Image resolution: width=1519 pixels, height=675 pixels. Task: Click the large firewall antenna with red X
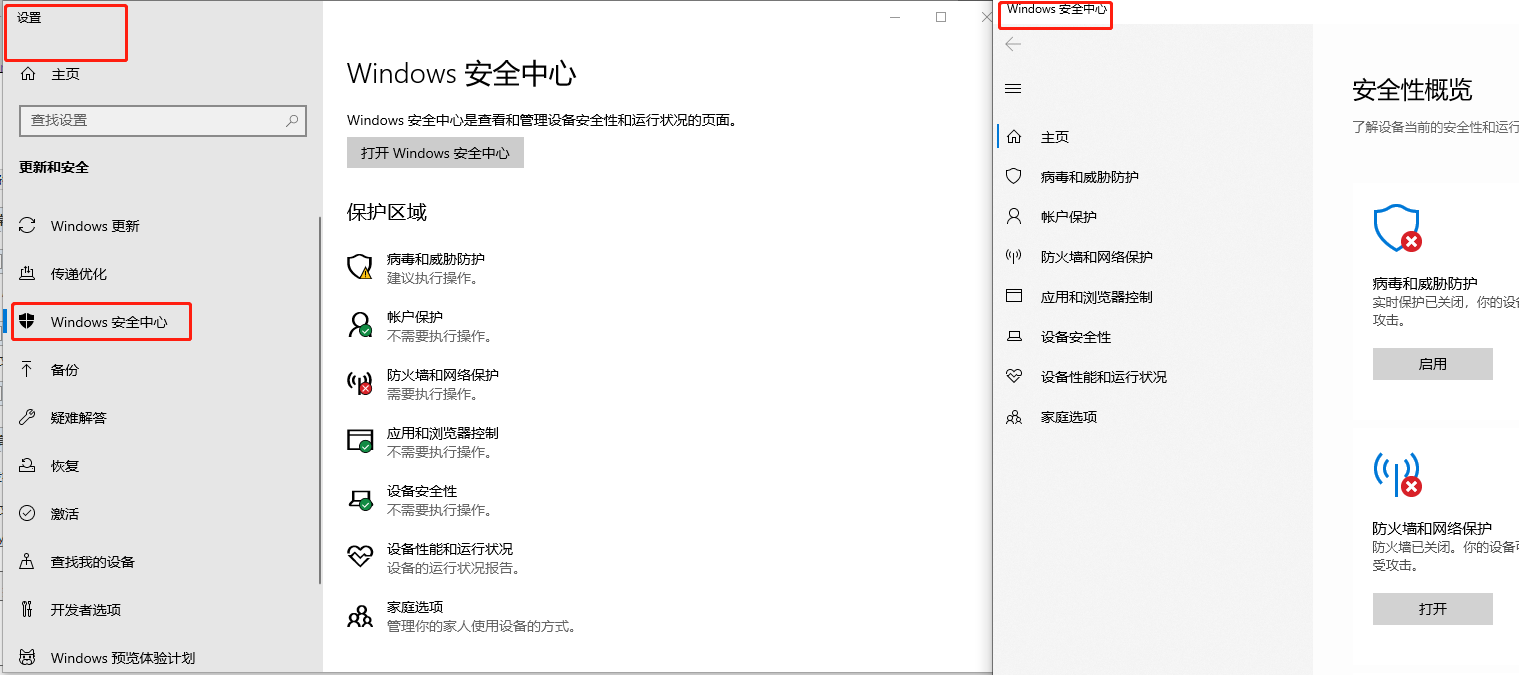coord(1397,475)
